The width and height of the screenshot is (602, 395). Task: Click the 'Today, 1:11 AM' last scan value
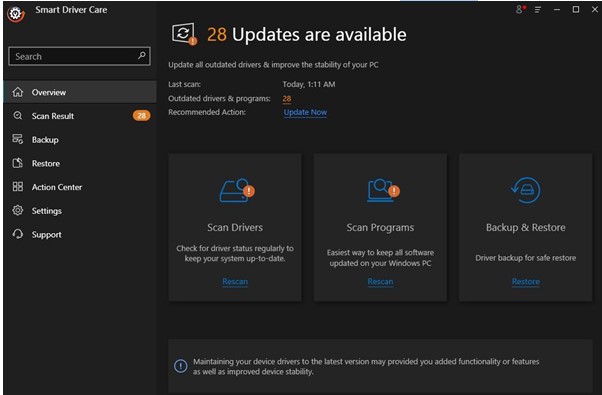click(x=309, y=84)
